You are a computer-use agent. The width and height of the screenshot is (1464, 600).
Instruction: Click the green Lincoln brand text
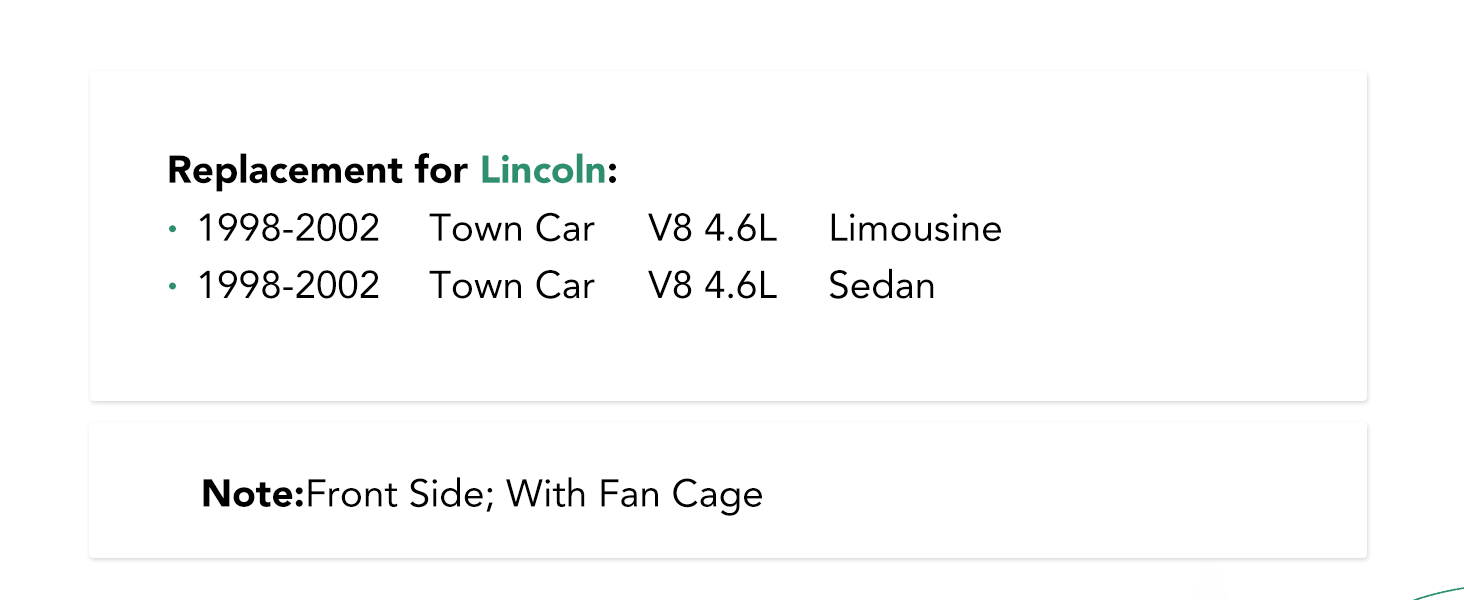coord(543,171)
